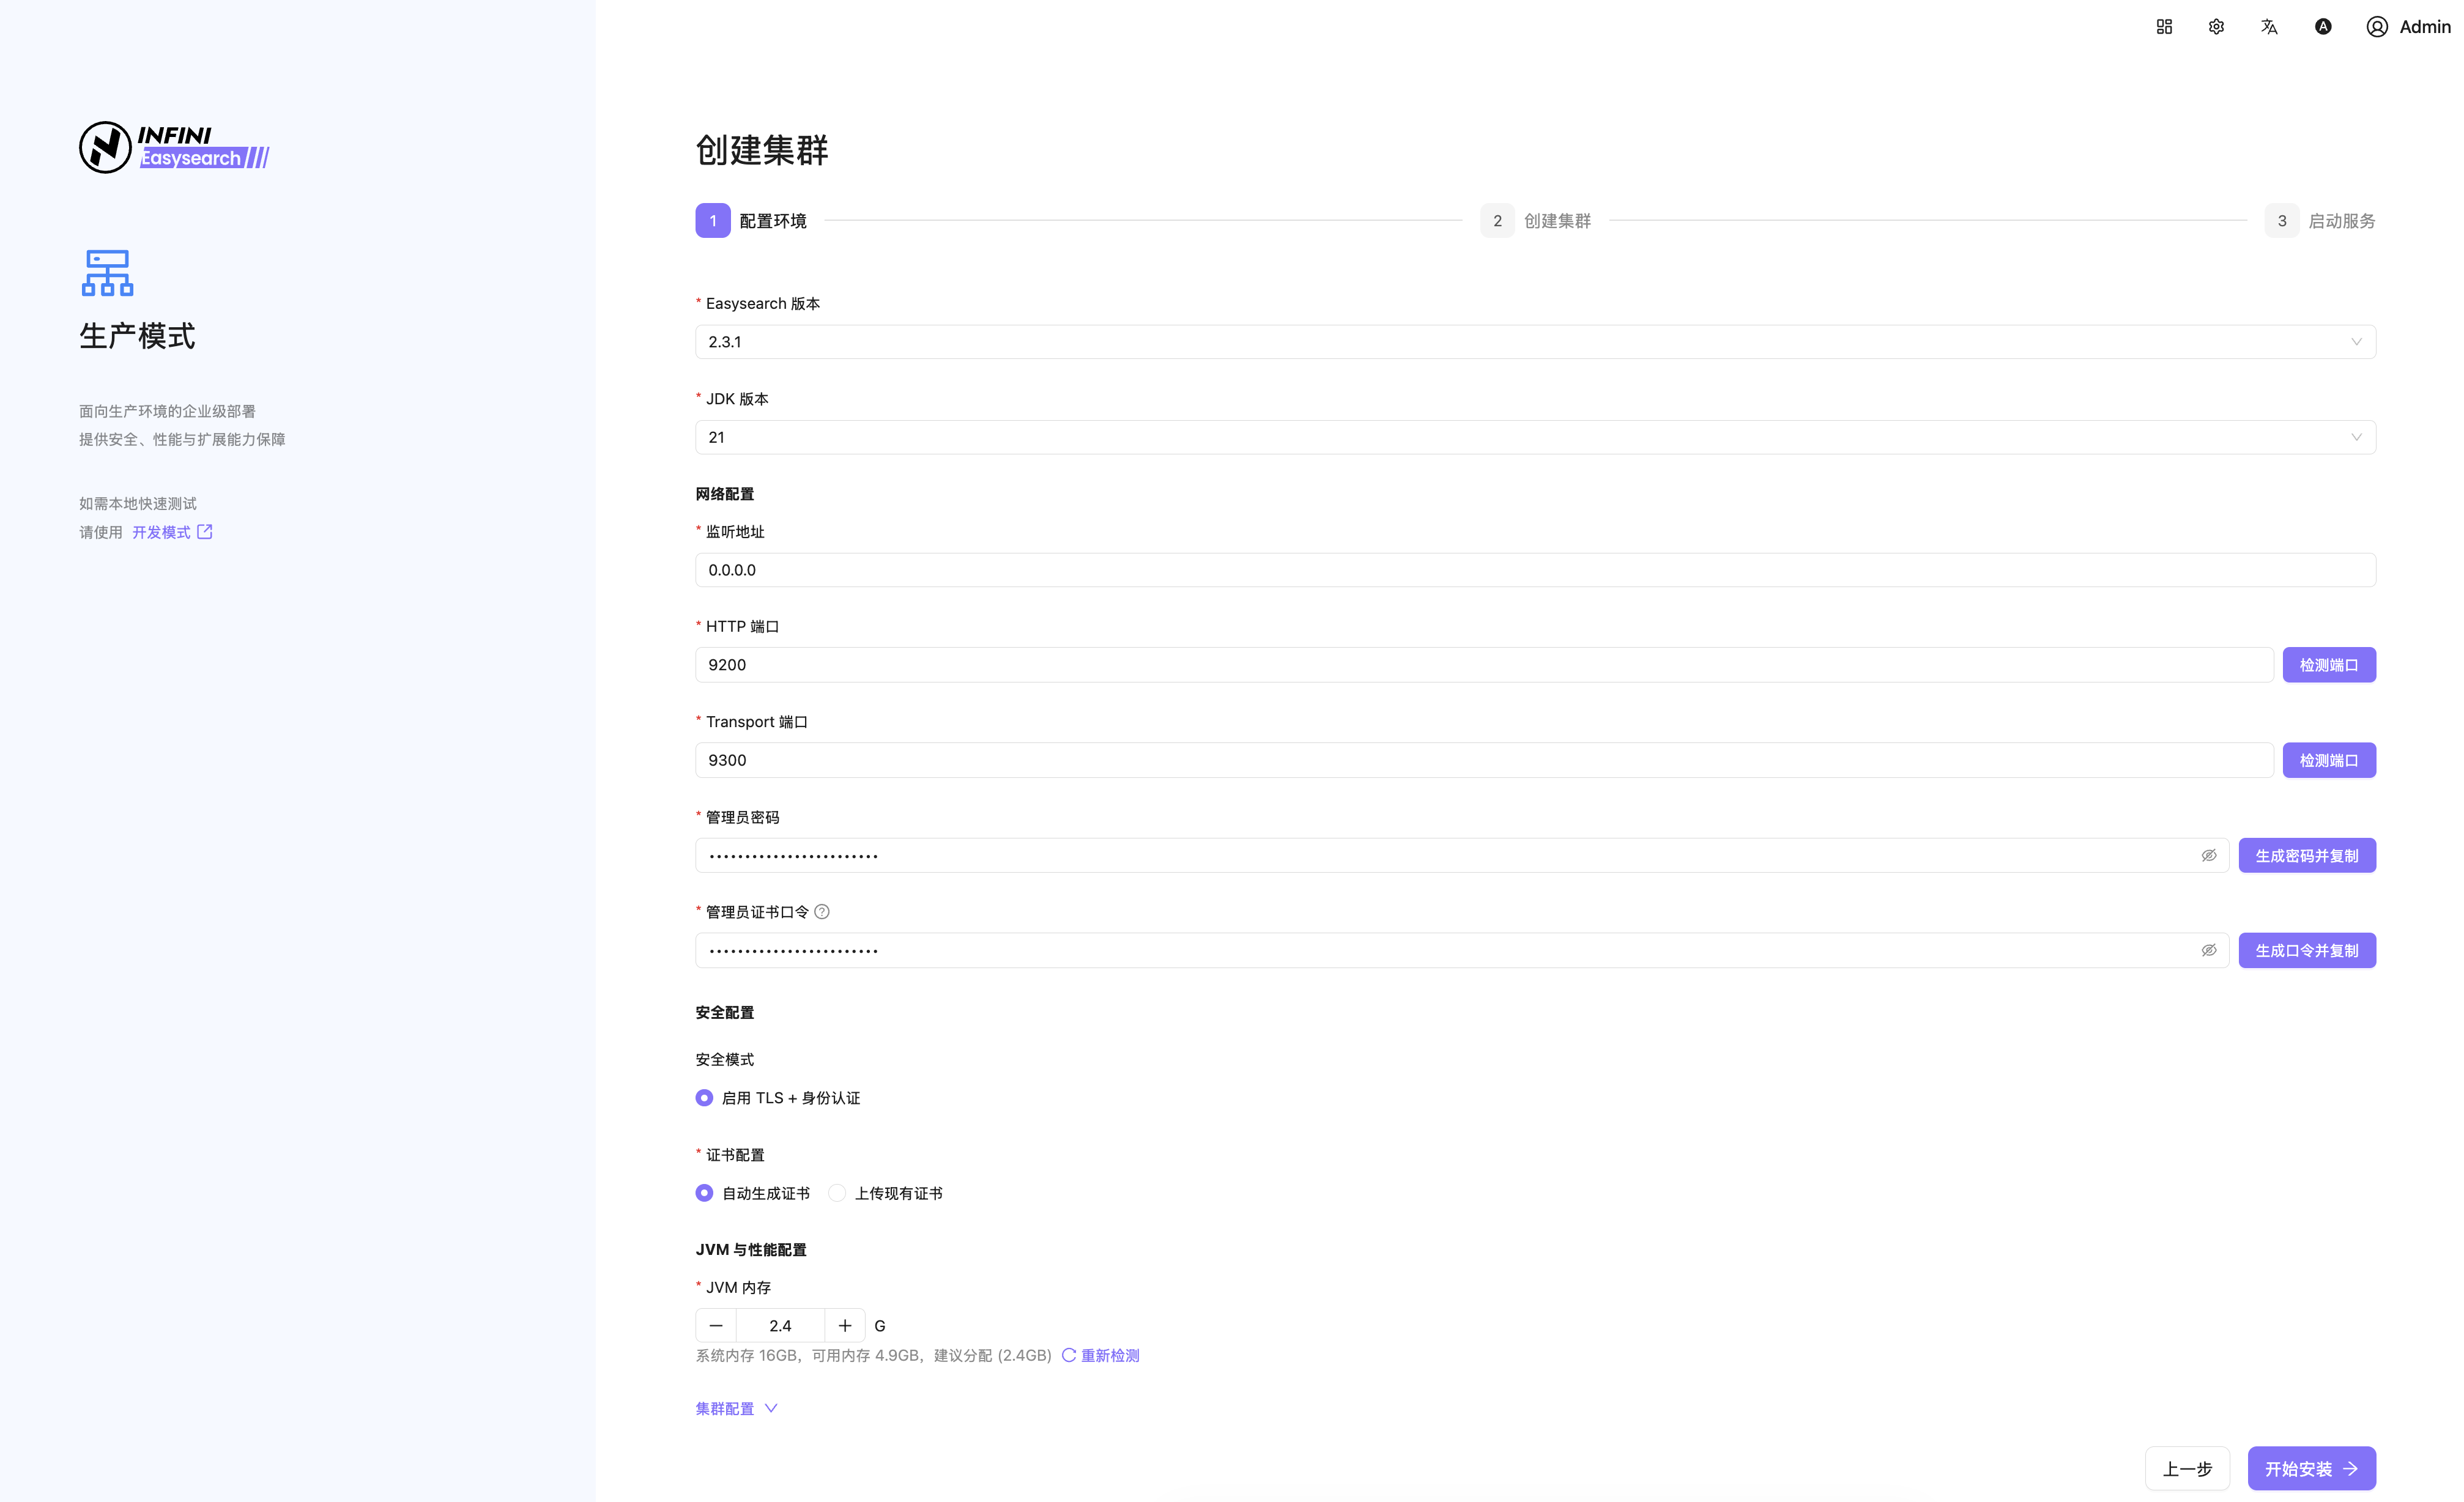Open the apps grid icon in header
Screen dimensions: 2464x1502
[2164, 27]
